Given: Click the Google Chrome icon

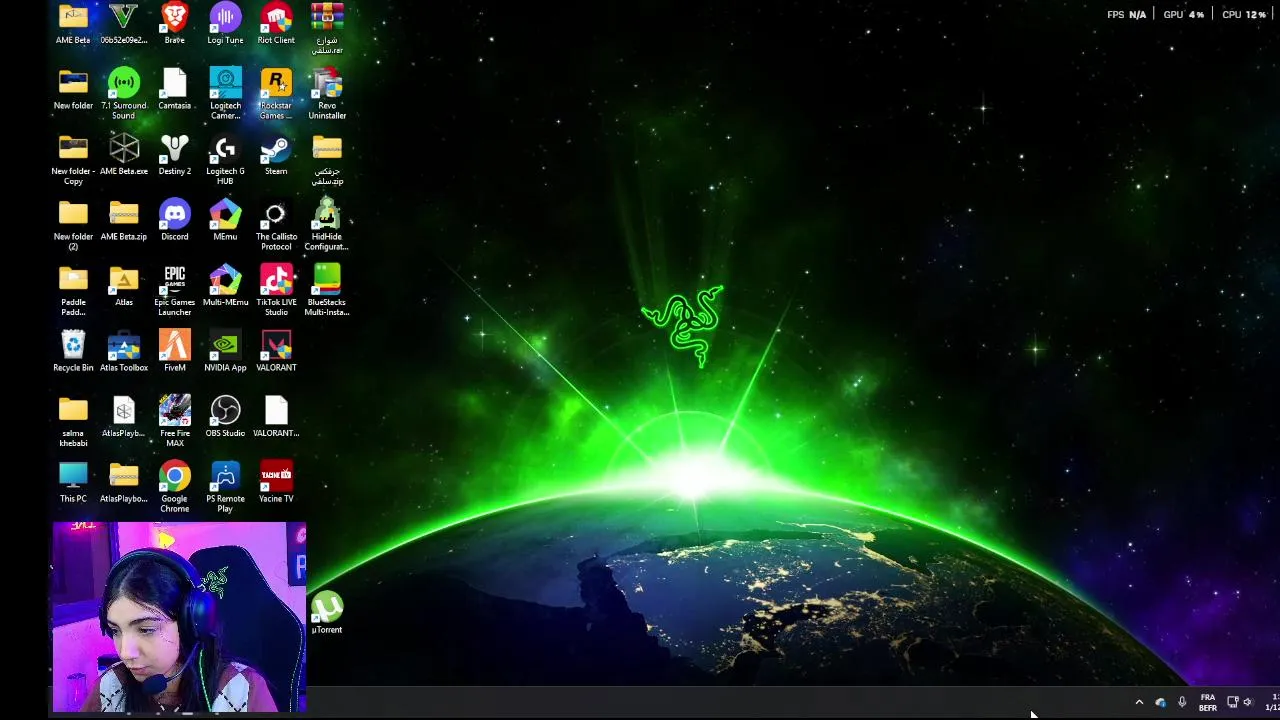Looking at the screenshot, I should tap(174, 487).
